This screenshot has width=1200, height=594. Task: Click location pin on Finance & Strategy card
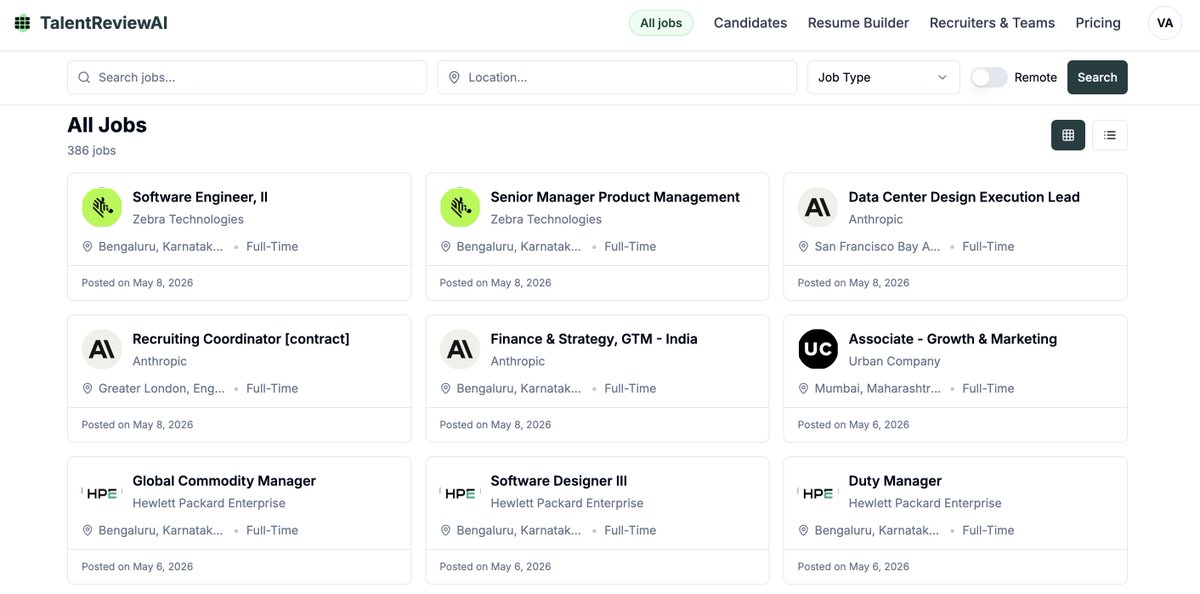click(x=445, y=388)
